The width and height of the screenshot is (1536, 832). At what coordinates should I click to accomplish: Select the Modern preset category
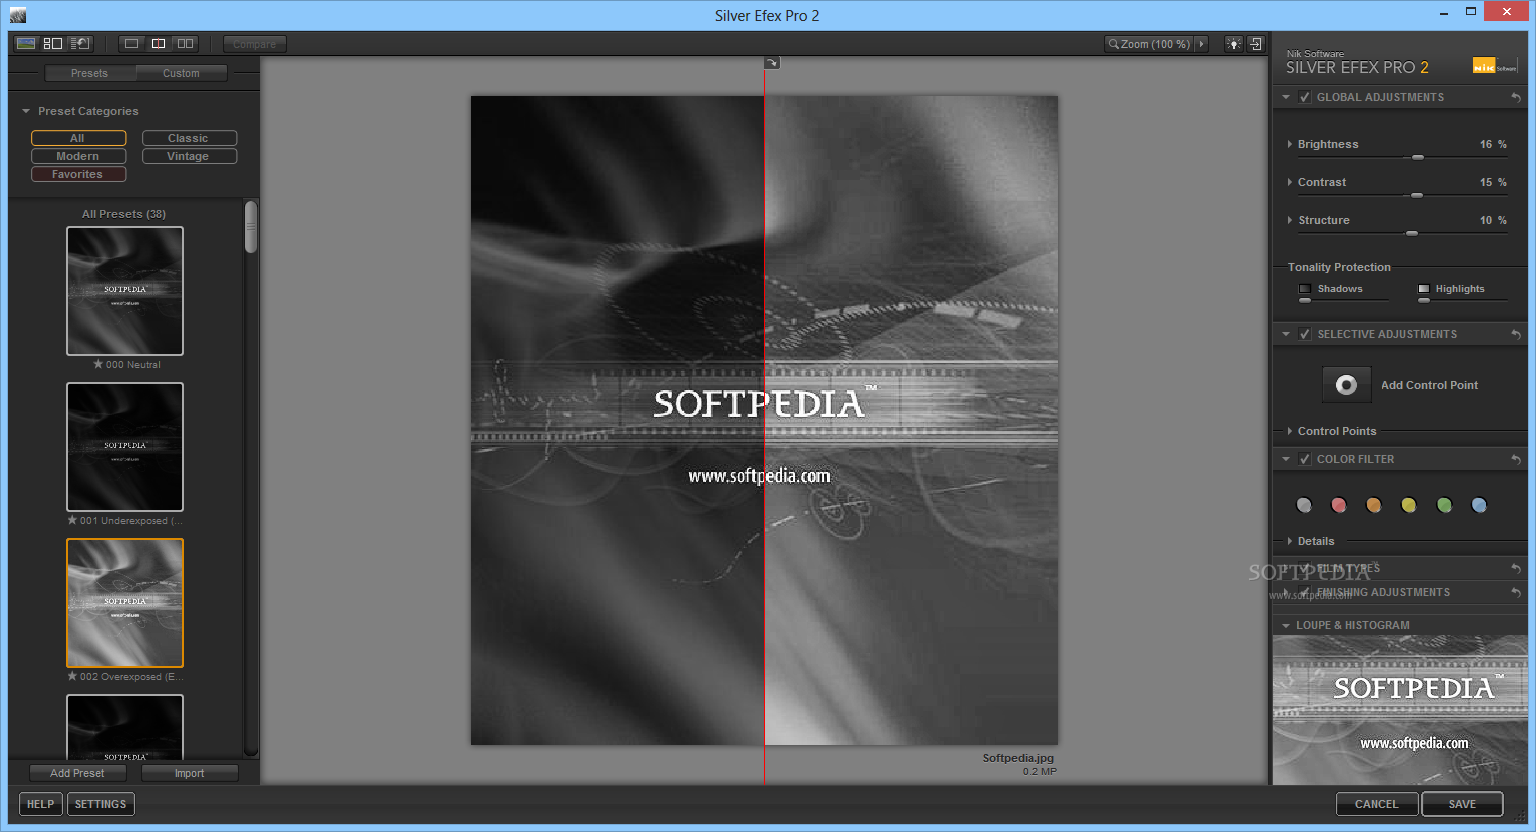(x=78, y=156)
